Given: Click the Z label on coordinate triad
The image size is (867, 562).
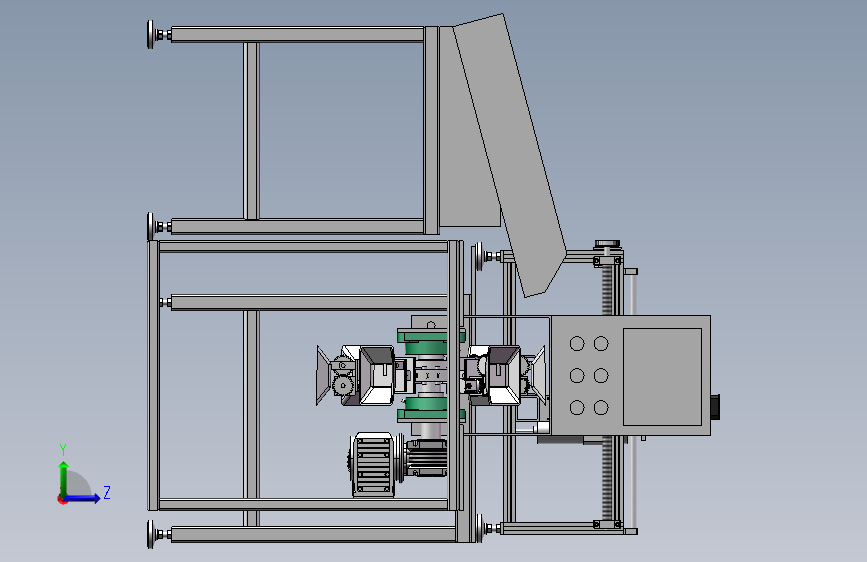Looking at the screenshot, I should (x=107, y=492).
